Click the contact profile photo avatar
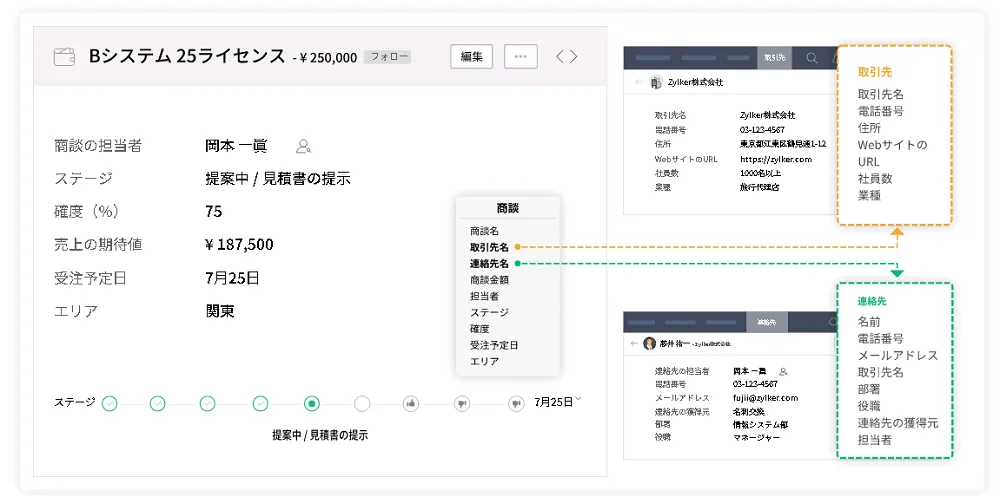The width and height of the screenshot is (1000, 500). pyautogui.click(x=650, y=343)
